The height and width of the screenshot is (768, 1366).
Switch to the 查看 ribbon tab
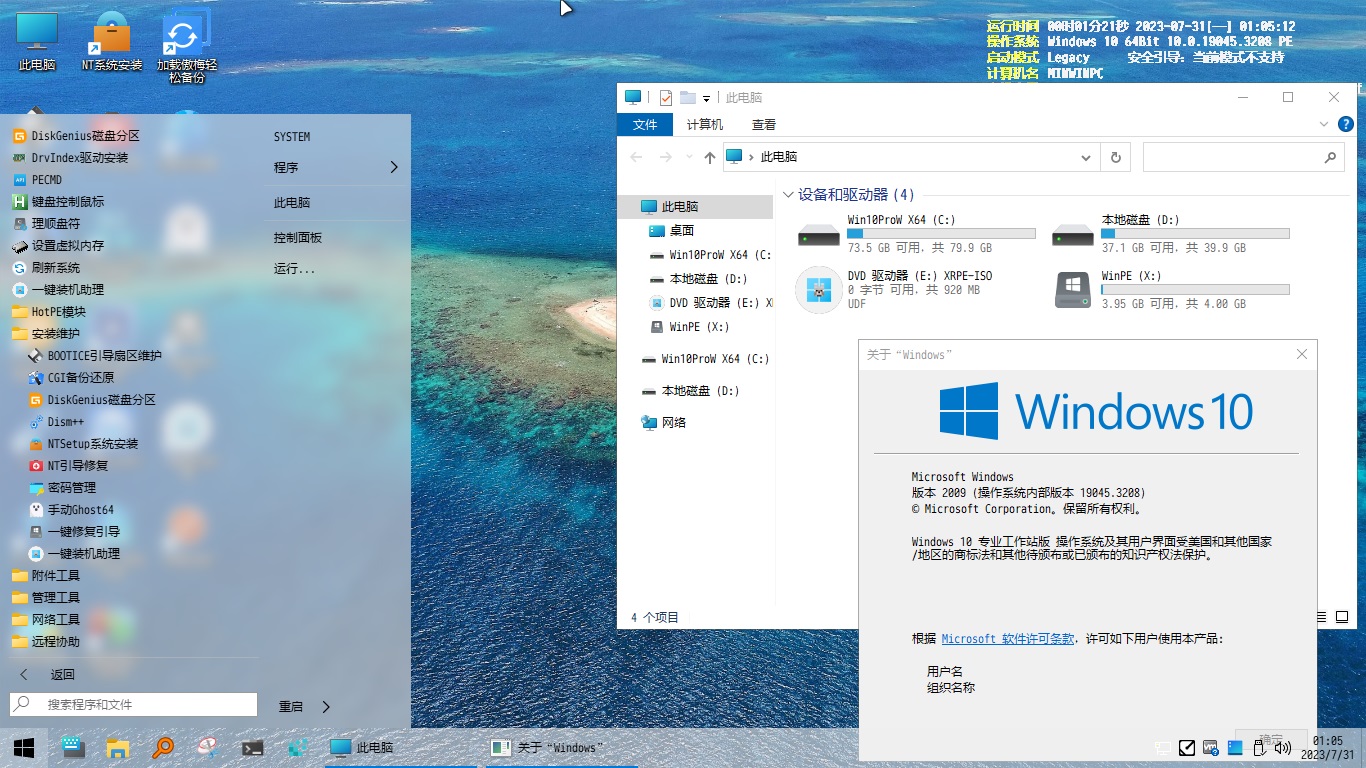764,124
